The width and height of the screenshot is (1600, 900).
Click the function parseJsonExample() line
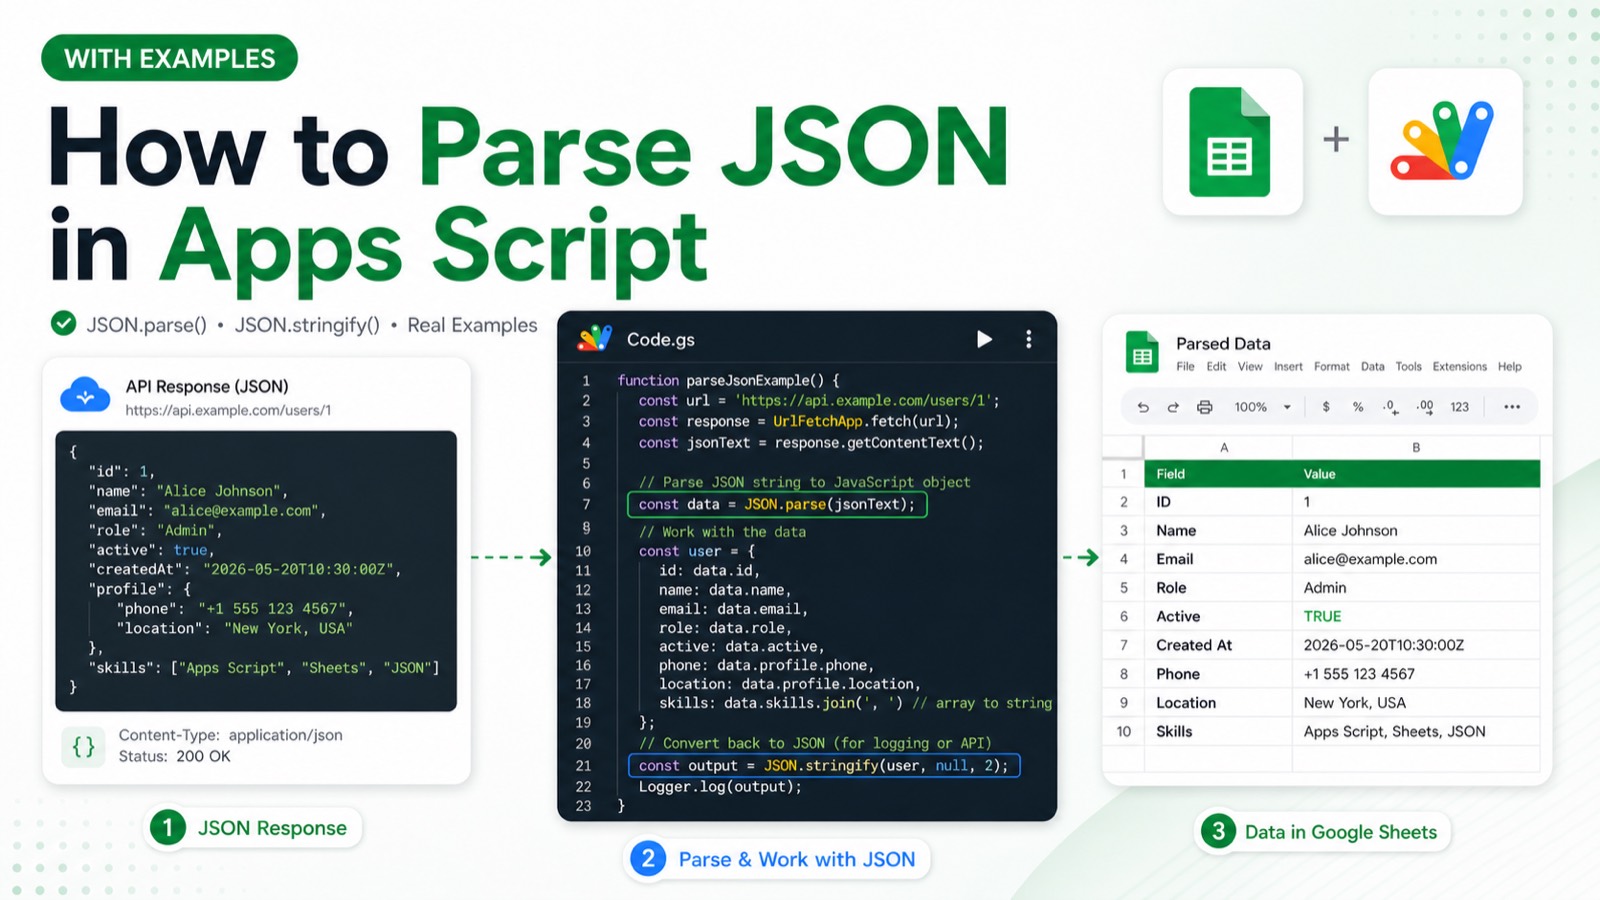click(728, 380)
